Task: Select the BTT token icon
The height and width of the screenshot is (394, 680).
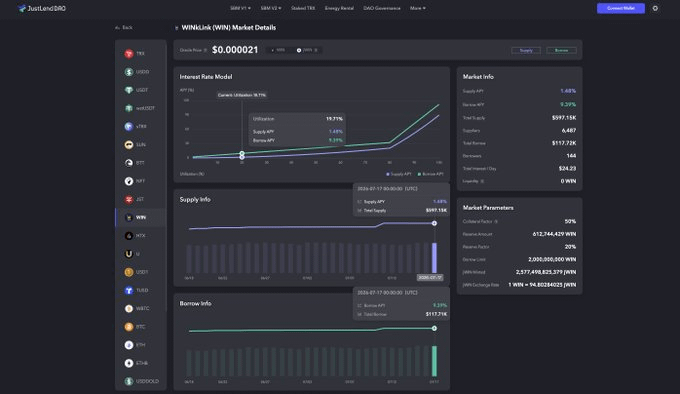Action: (x=129, y=163)
